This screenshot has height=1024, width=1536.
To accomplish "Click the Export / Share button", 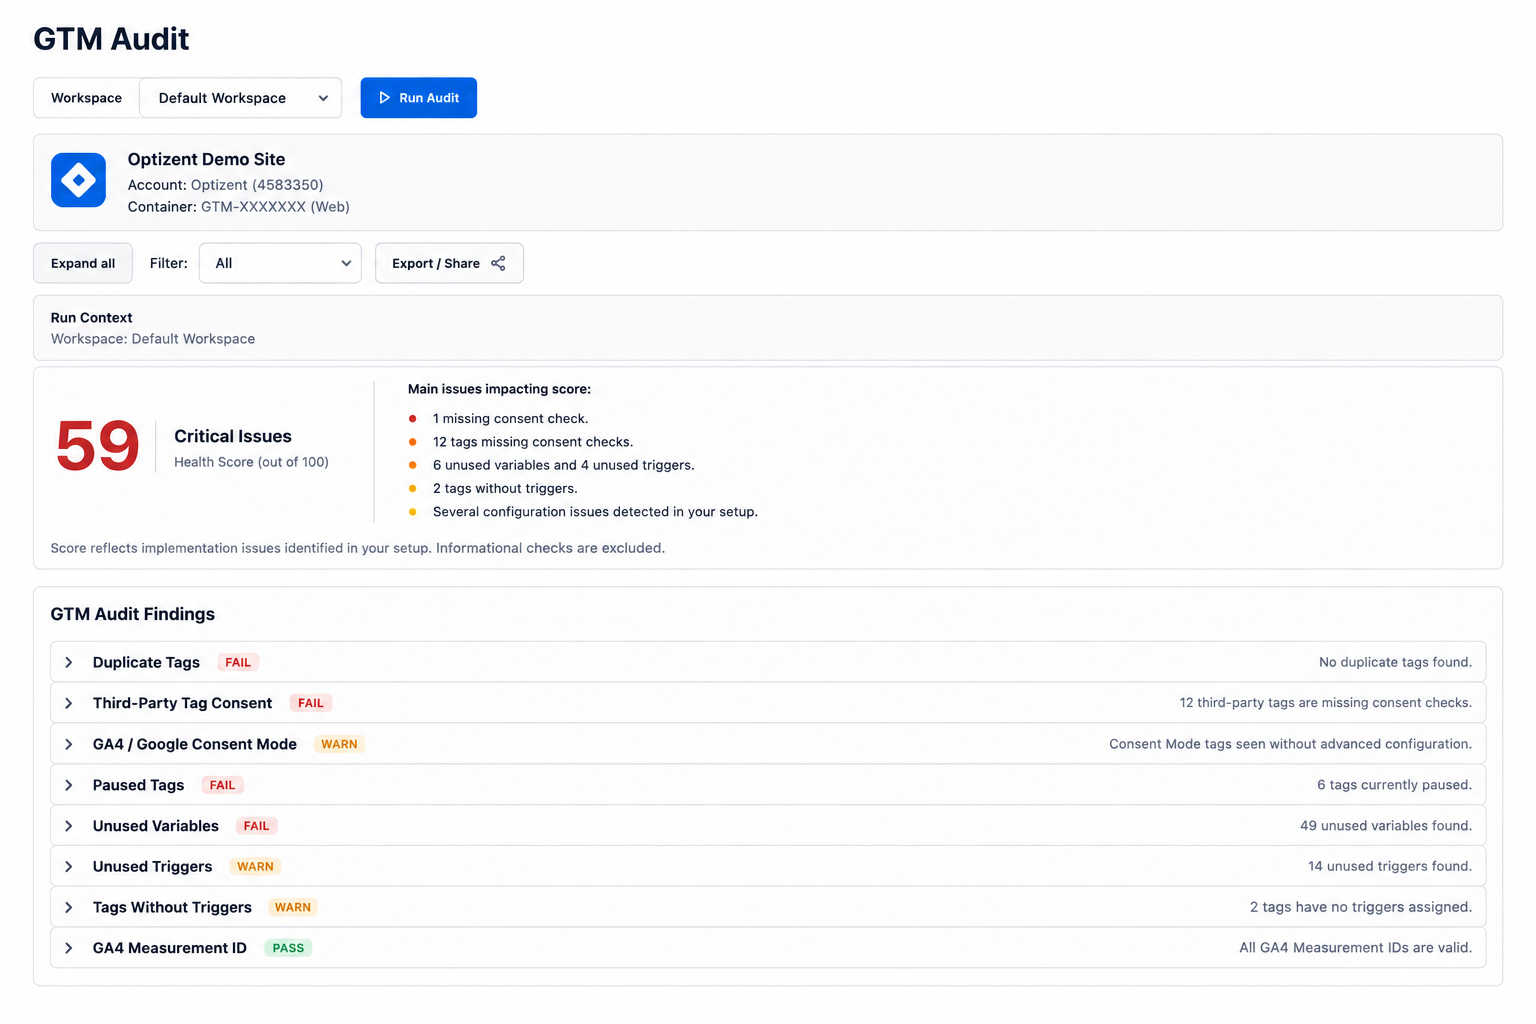I will 449,263.
